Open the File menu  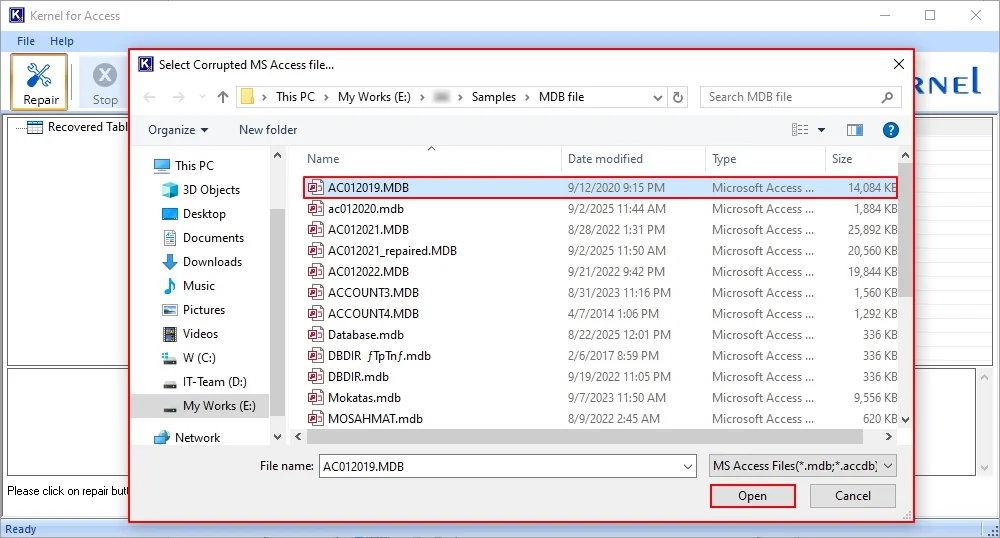click(x=26, y=41)
